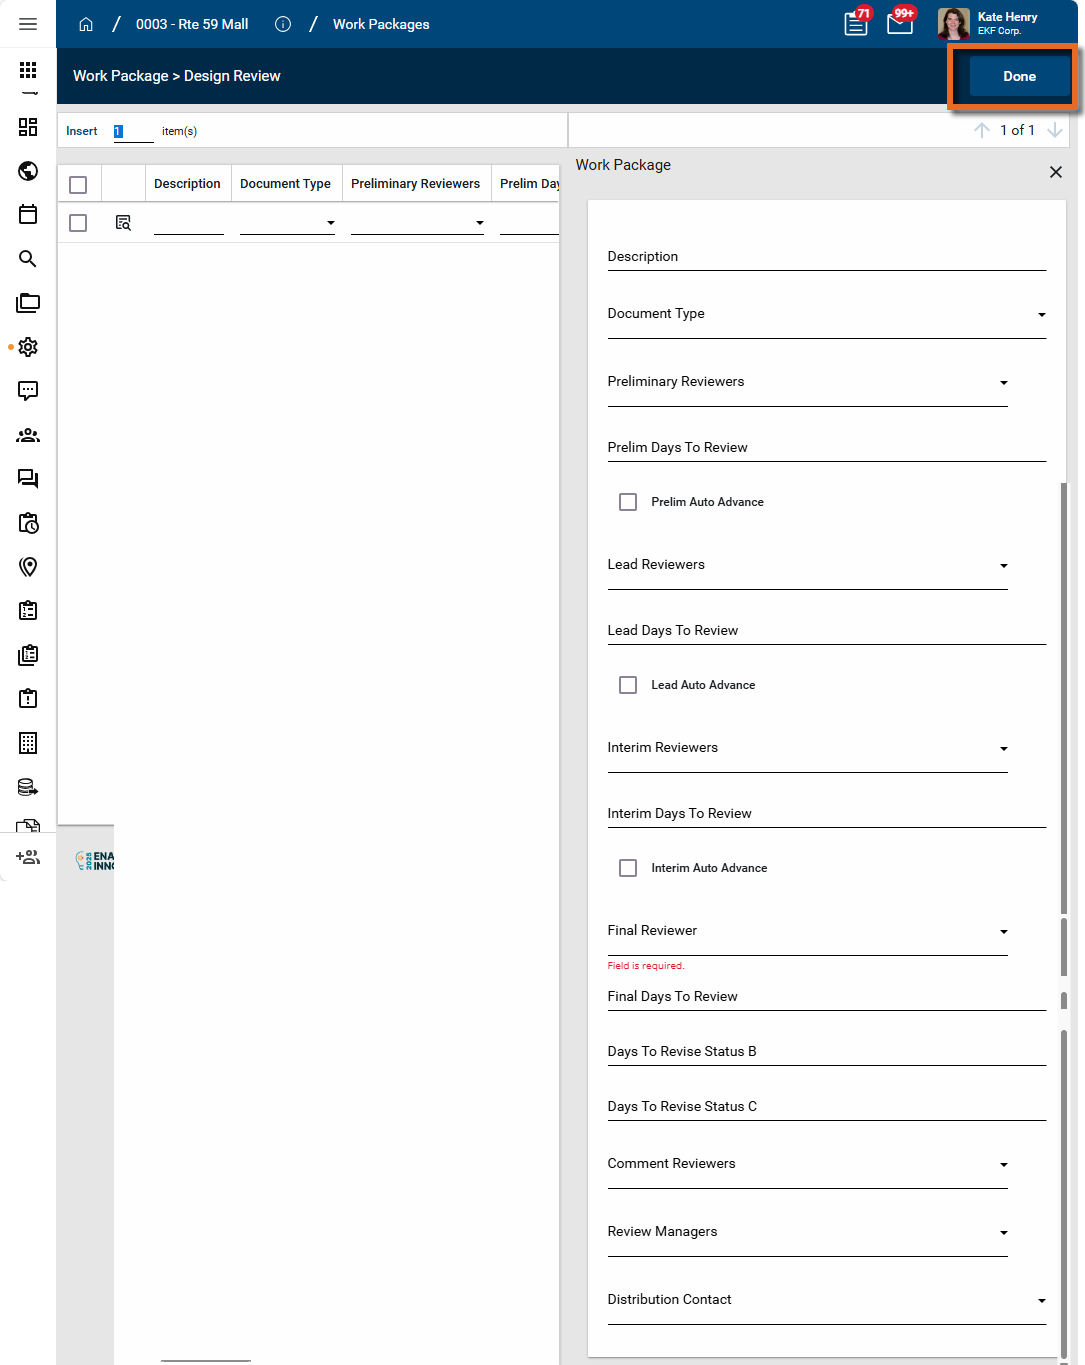Check the Interim Auto Advance checkbox
The image size is (1085, 1365).
(628, 868)
